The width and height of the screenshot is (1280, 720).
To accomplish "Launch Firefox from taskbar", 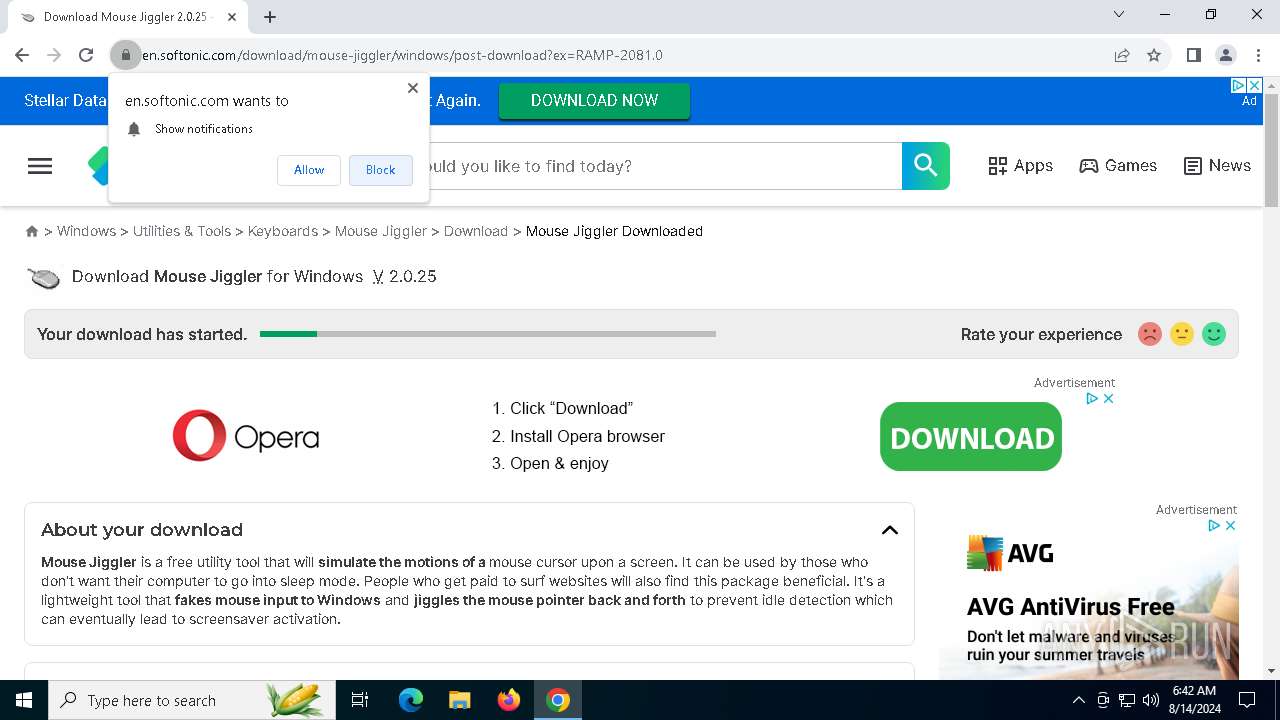I will coord(509,700).
